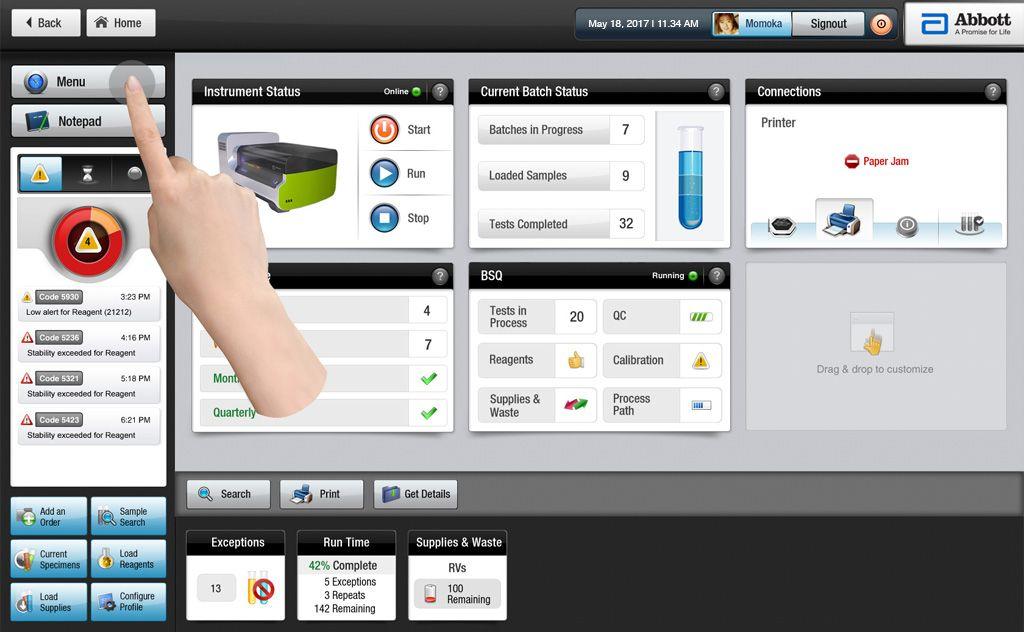
Task: Click the QC level indicator bar
Action: [x=700, y=317]
